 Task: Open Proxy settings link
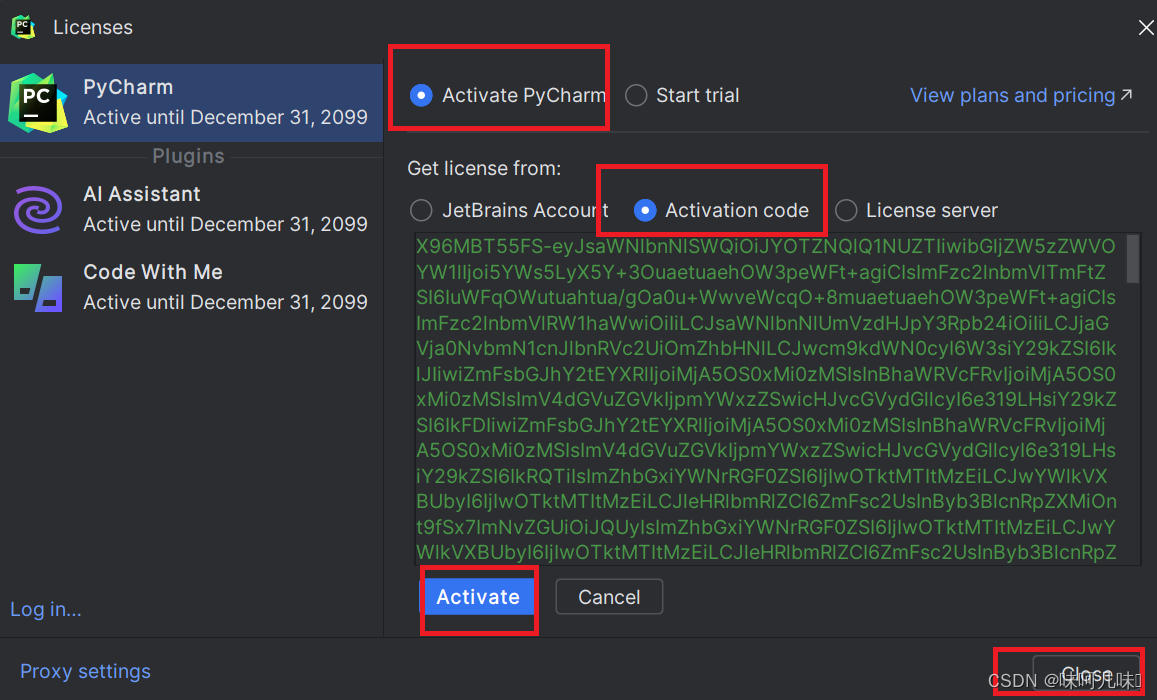tap(86, 671)
